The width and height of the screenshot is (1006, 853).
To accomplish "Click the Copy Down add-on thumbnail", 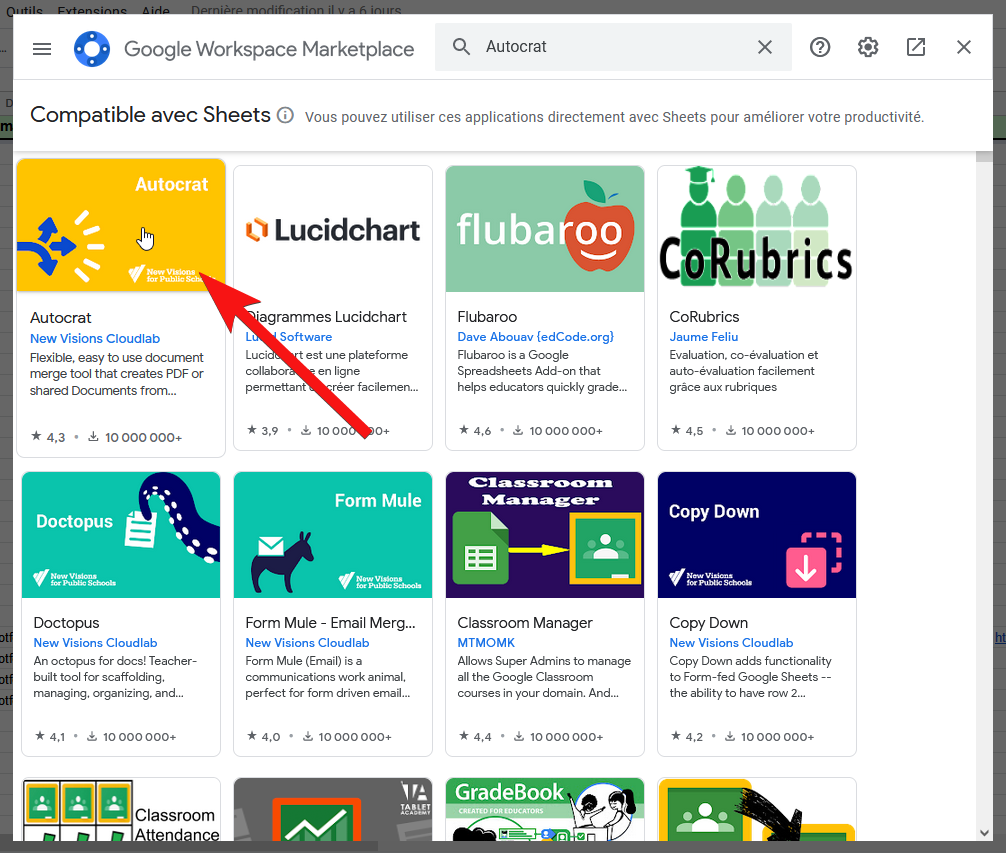I will [757, 535].
